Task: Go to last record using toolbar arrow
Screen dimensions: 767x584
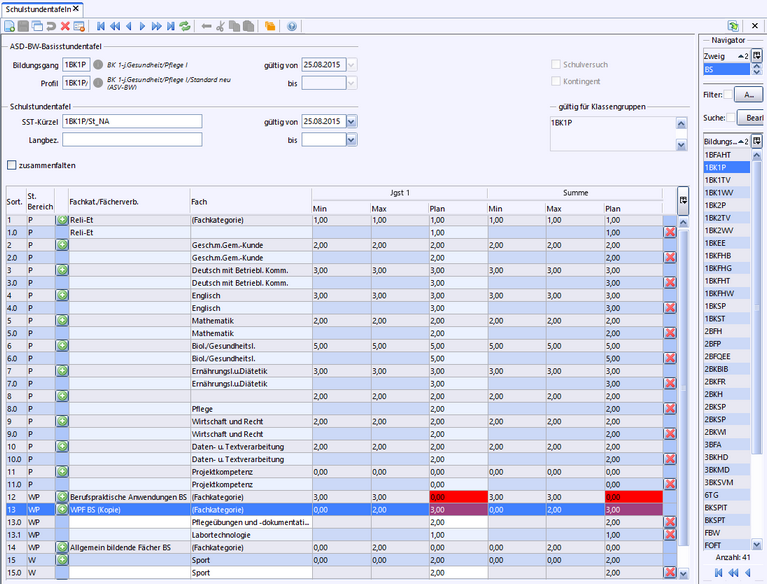Action: (x=170, y=25)
